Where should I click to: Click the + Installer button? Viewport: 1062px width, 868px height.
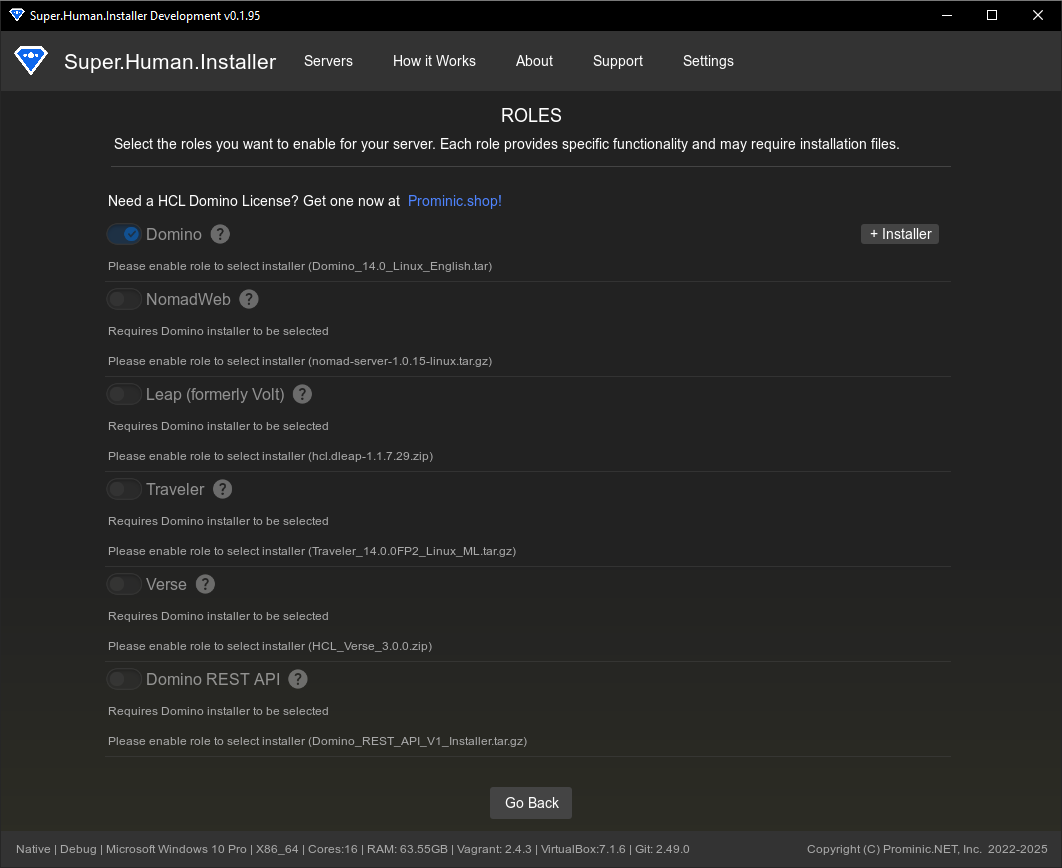[x=899, y=234]
